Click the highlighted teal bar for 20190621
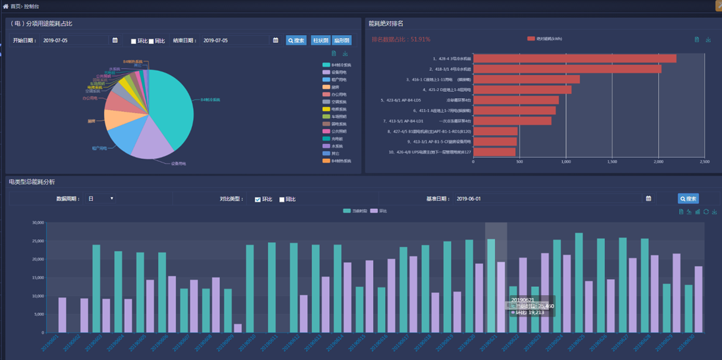The width and height of the screenshot is (722, 360). 491,285
